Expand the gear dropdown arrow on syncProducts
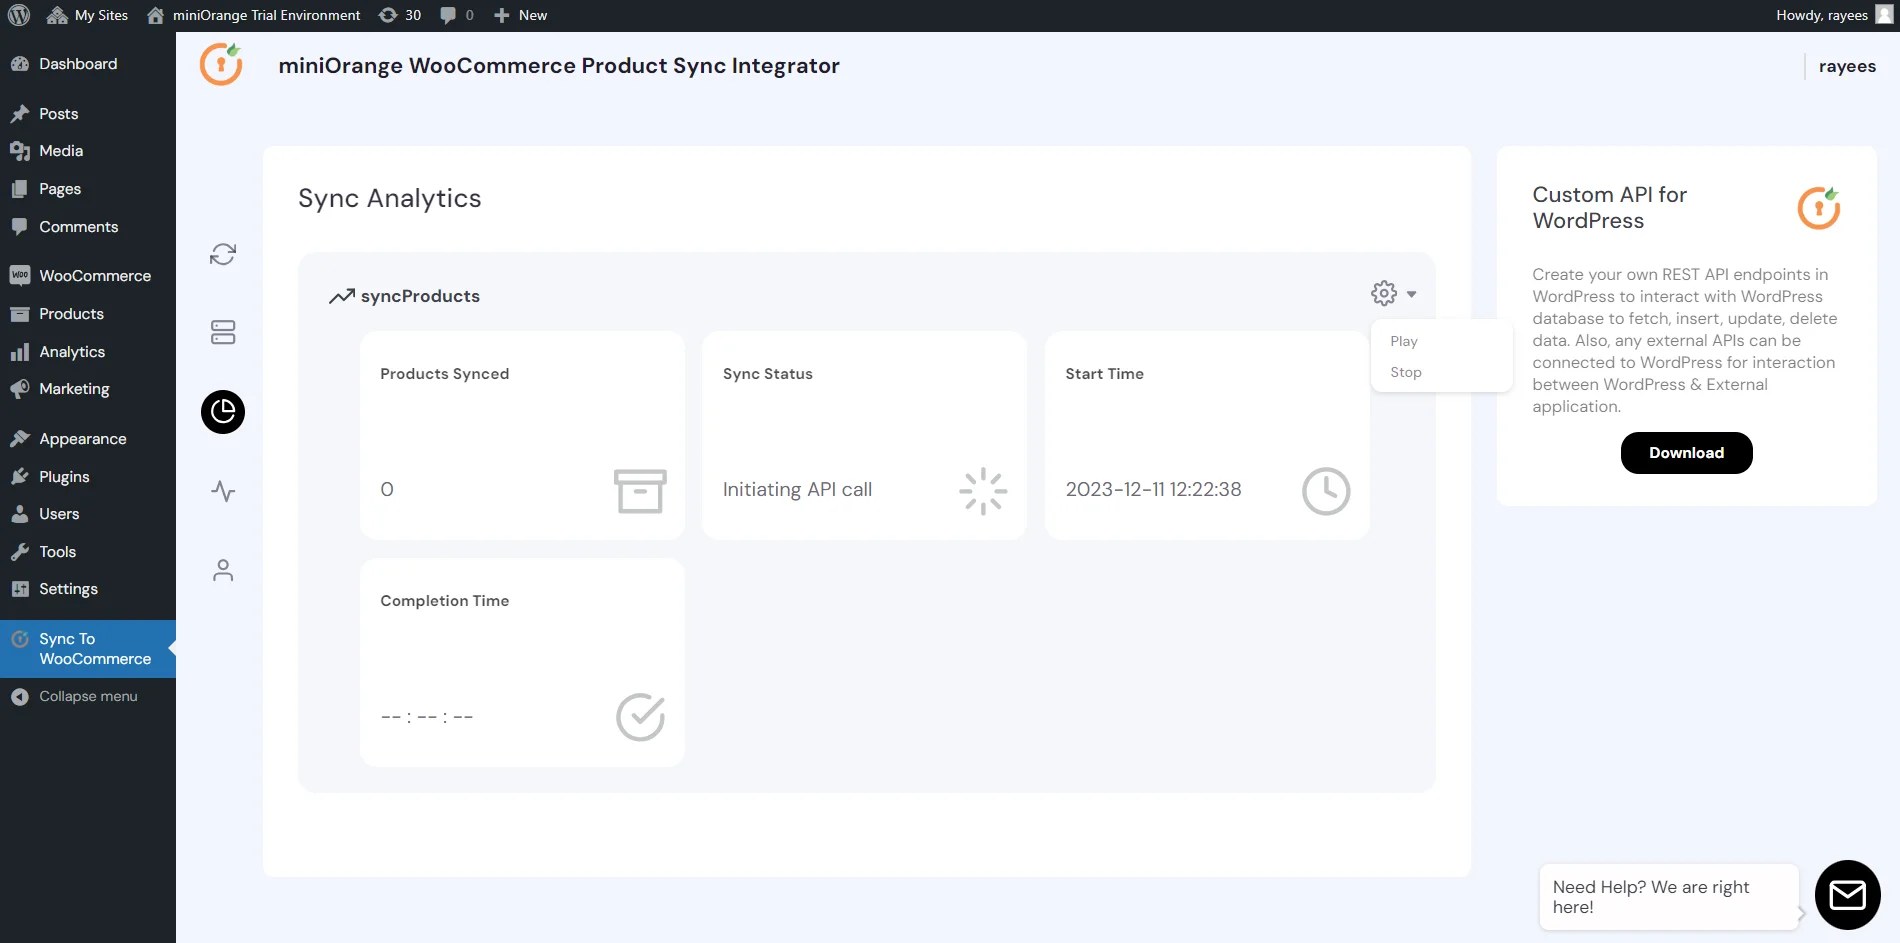The image size is (1900, 943). click(1412, 294)
